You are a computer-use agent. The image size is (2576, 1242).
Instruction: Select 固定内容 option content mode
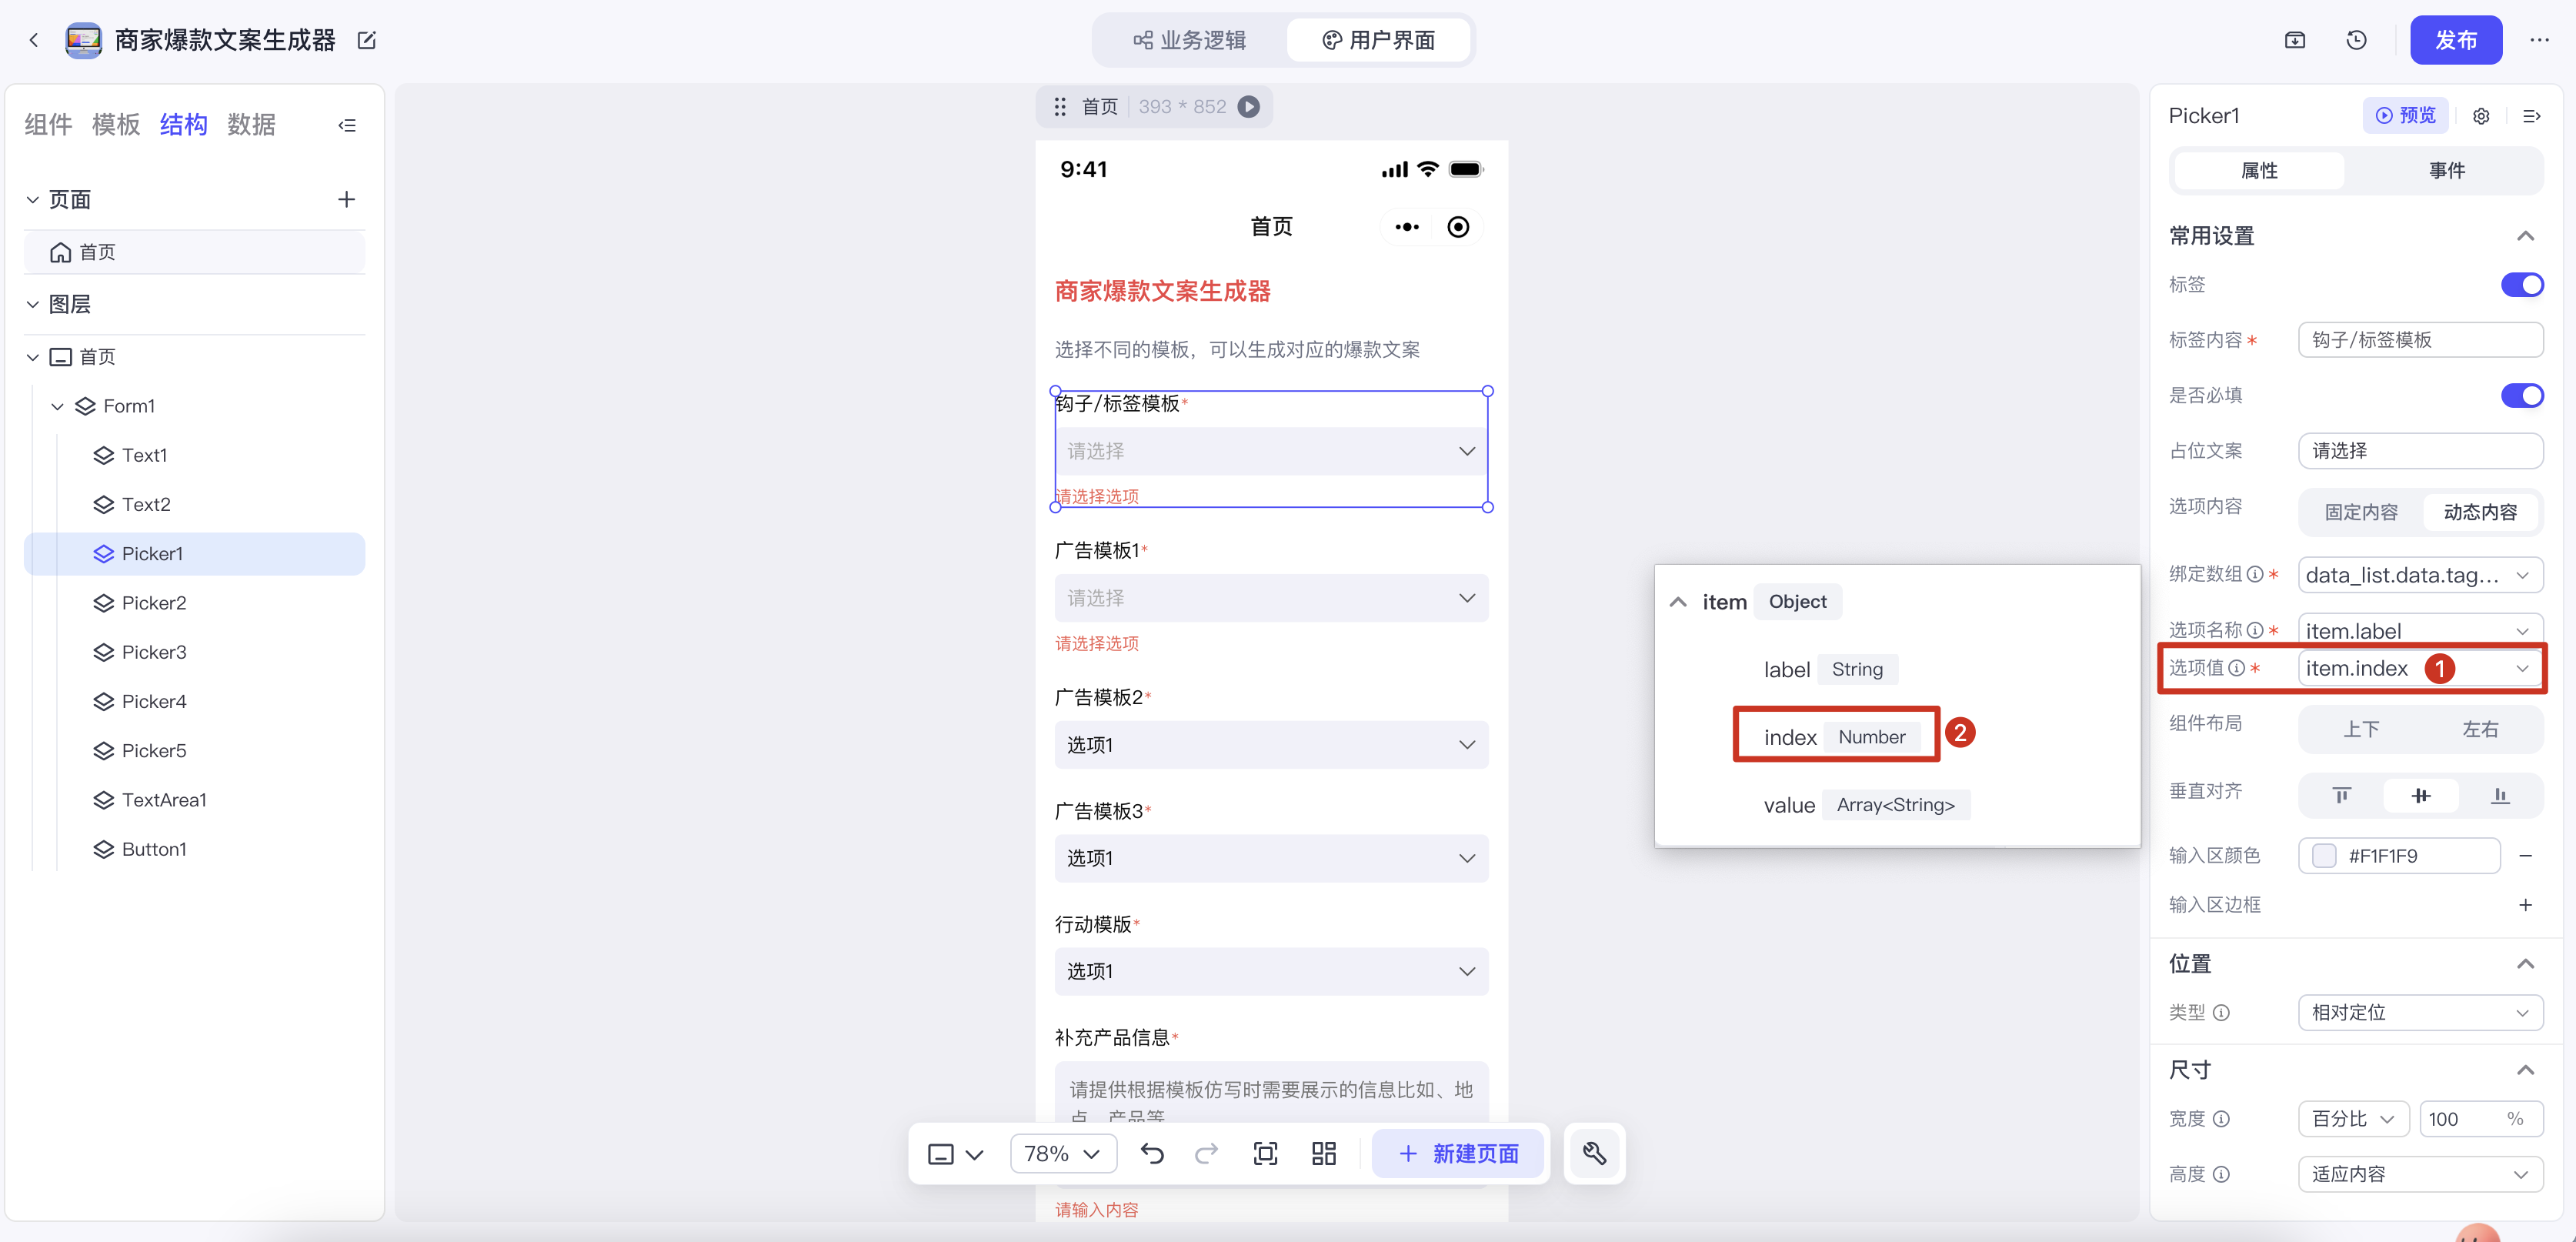(2360, 512)
